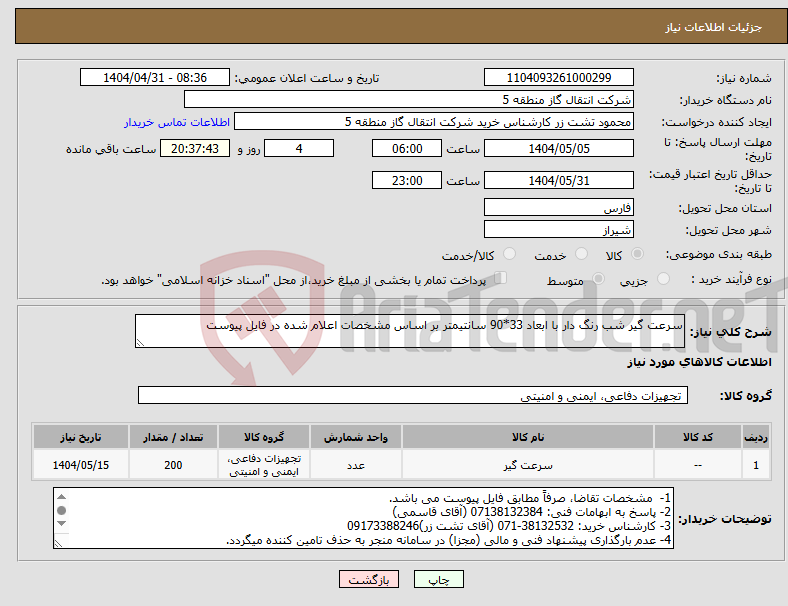Click the چاپ print button
This screenshot has height=606, width=788.
(x=438, y=579)
